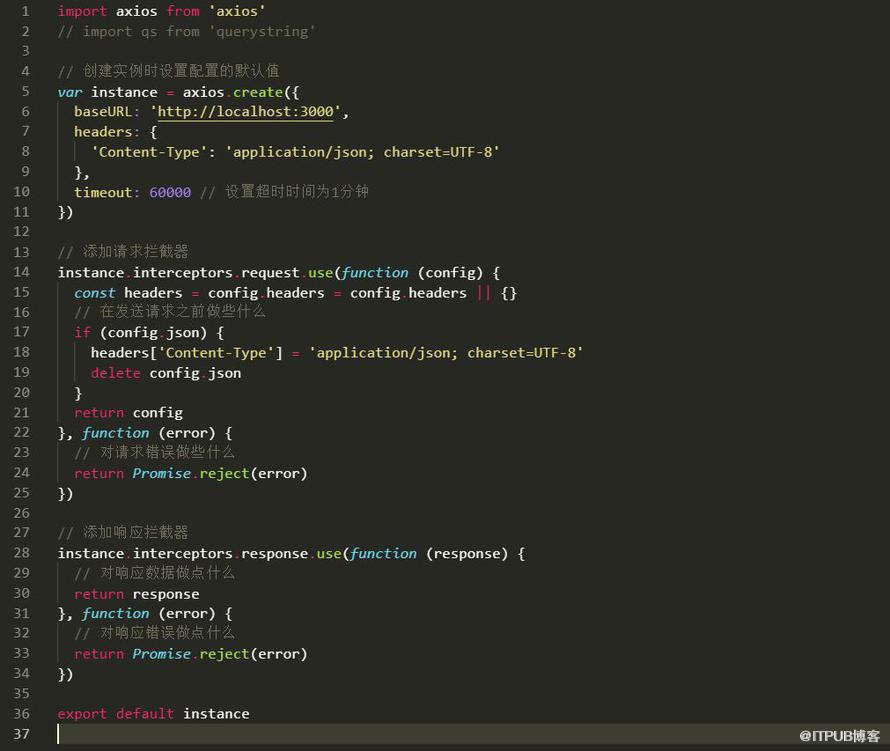Click the comment 创建实例时设置配置的默认值

tap(169, 71)
